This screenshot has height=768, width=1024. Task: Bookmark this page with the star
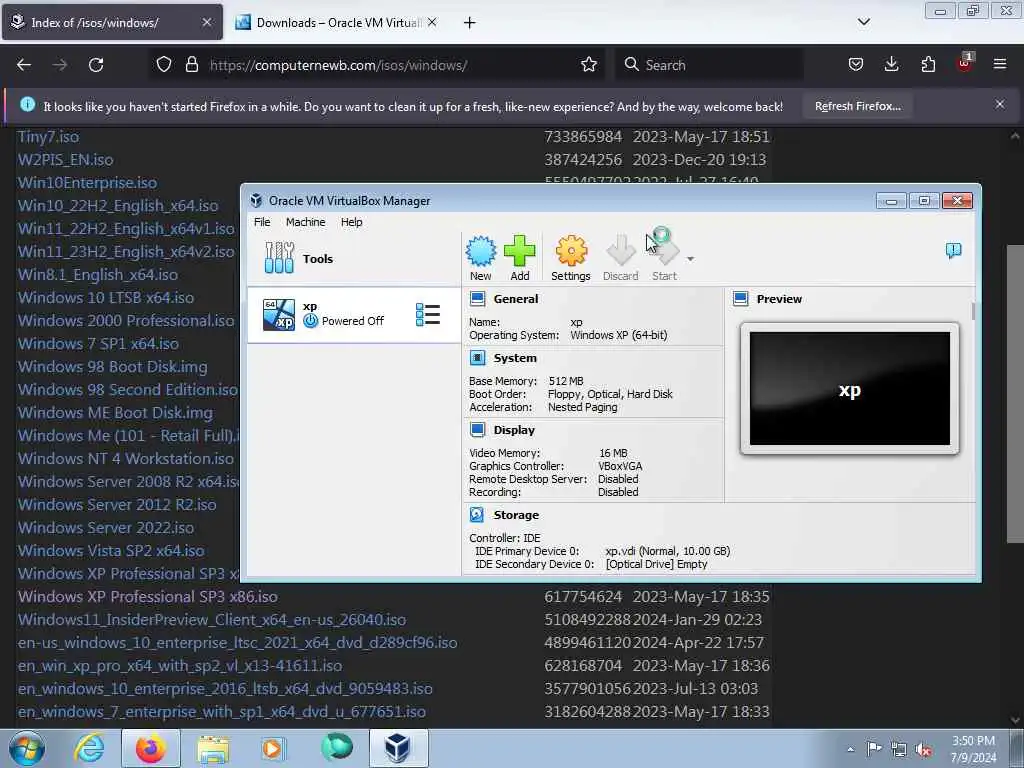click(x=589, y=64)
